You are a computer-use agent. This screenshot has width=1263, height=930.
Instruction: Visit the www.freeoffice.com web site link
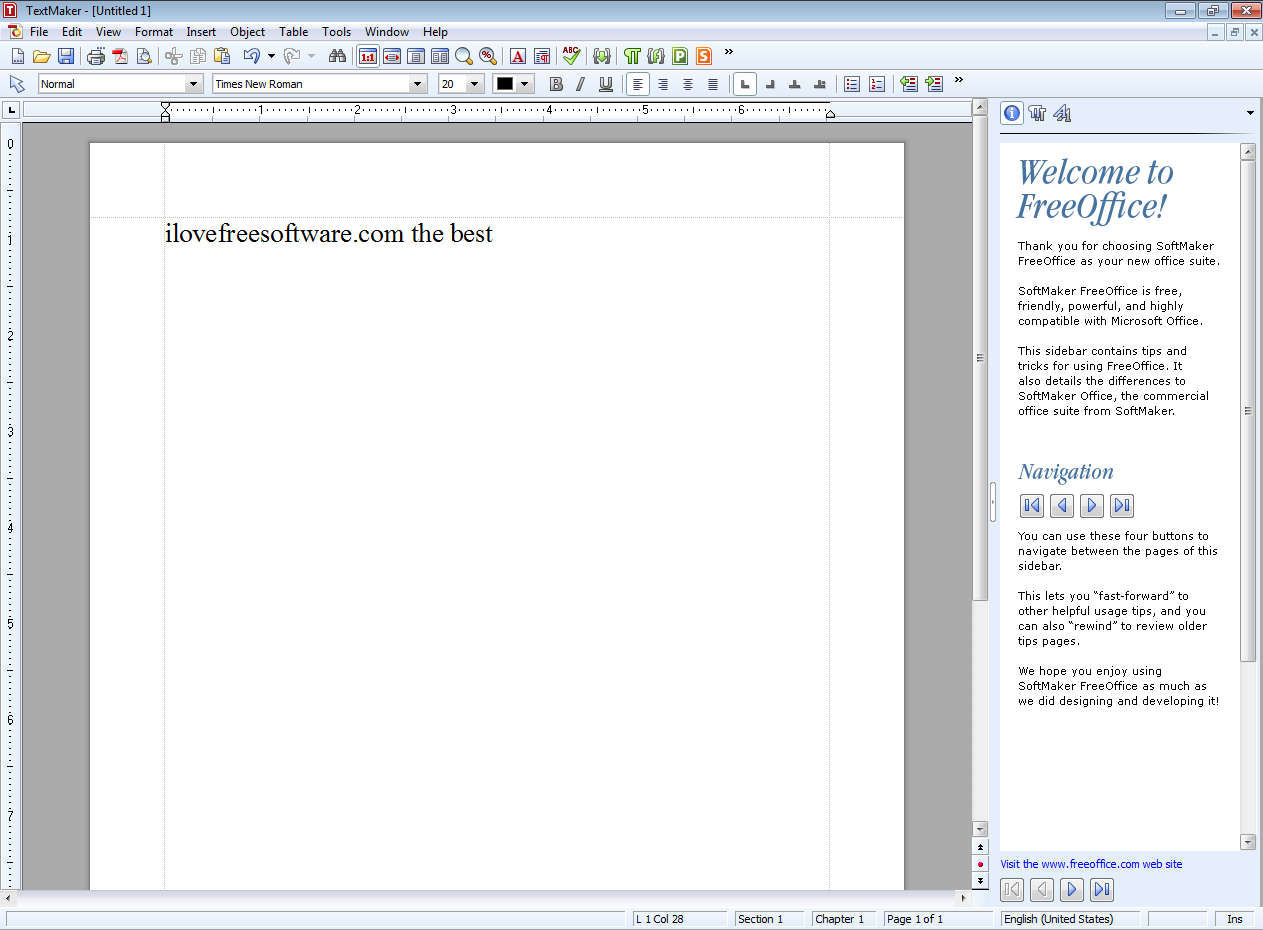(1091, 864)
